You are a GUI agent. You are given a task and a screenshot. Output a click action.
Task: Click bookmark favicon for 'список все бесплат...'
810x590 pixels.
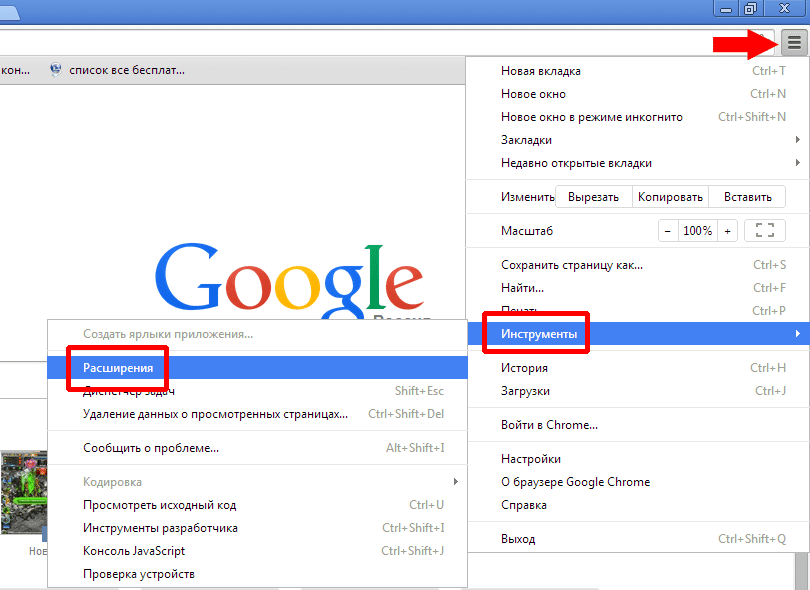(x=56, y=69)
